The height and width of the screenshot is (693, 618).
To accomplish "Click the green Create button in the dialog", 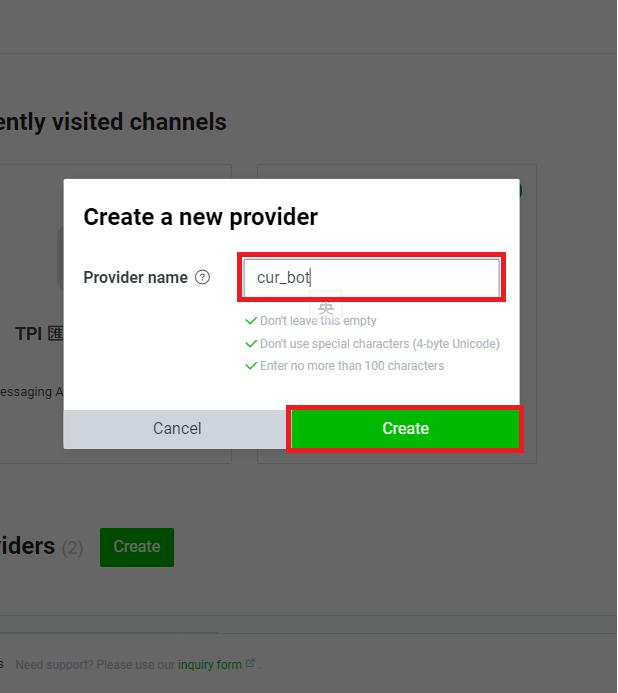I will (x=405, y=428).
